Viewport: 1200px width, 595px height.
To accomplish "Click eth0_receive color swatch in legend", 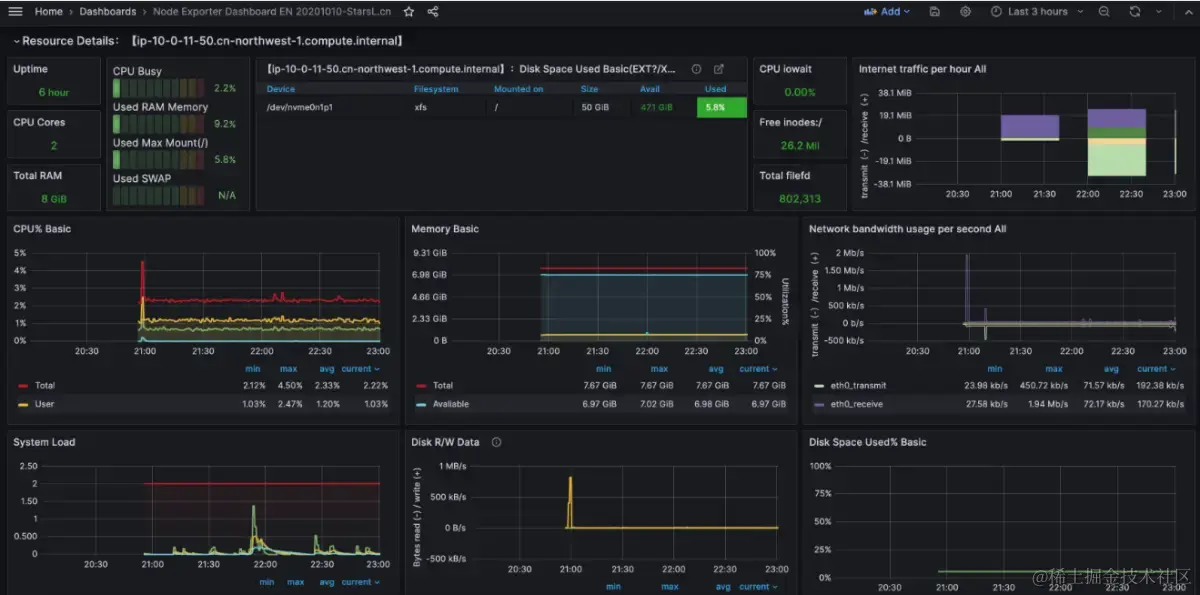I will pos(819,404).
